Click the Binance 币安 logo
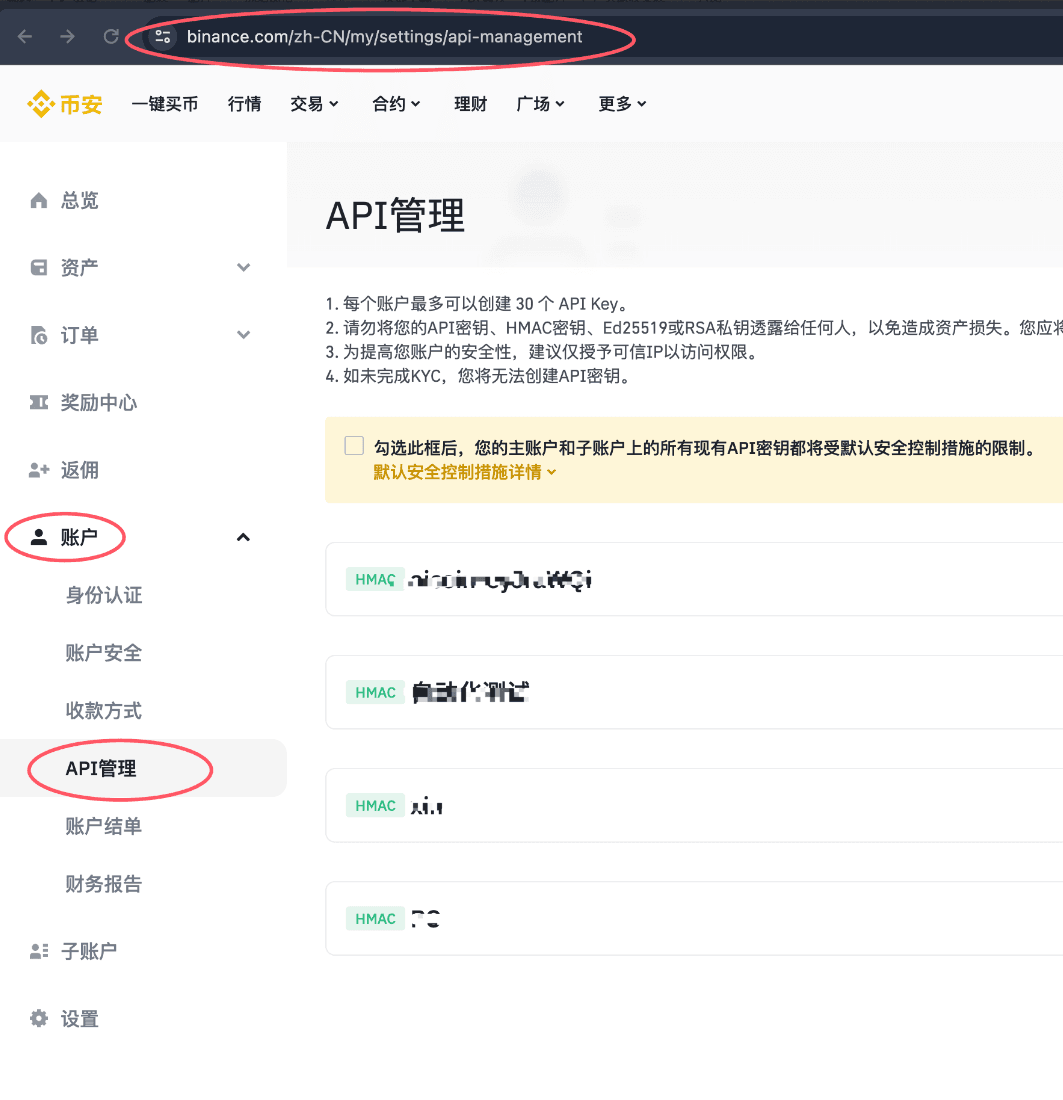The height and width of the screenshot is (1100, 1063). 65,104
